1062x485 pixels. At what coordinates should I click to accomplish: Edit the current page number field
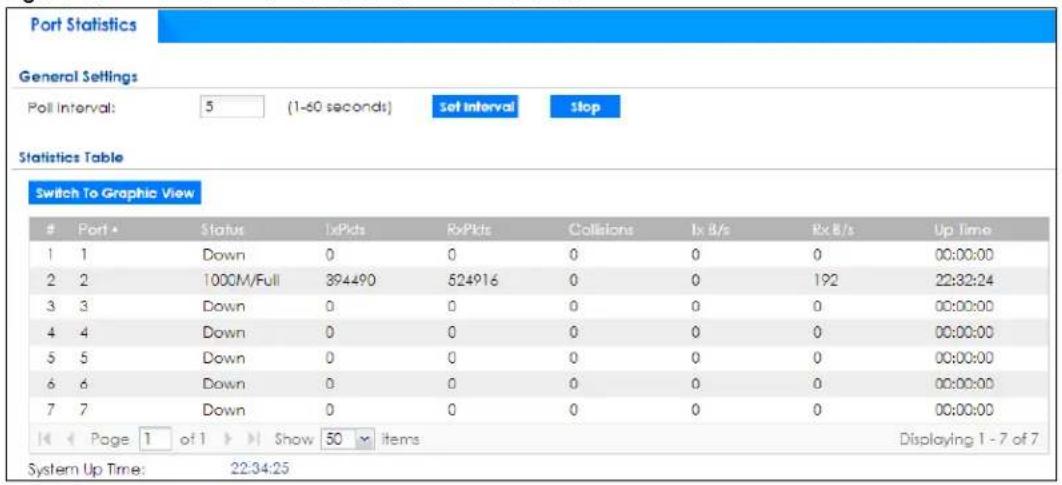click(x=154, y=439)
